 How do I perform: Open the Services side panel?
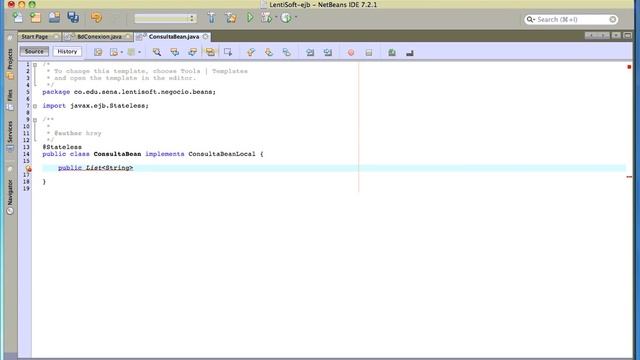[x=10, y=136]
